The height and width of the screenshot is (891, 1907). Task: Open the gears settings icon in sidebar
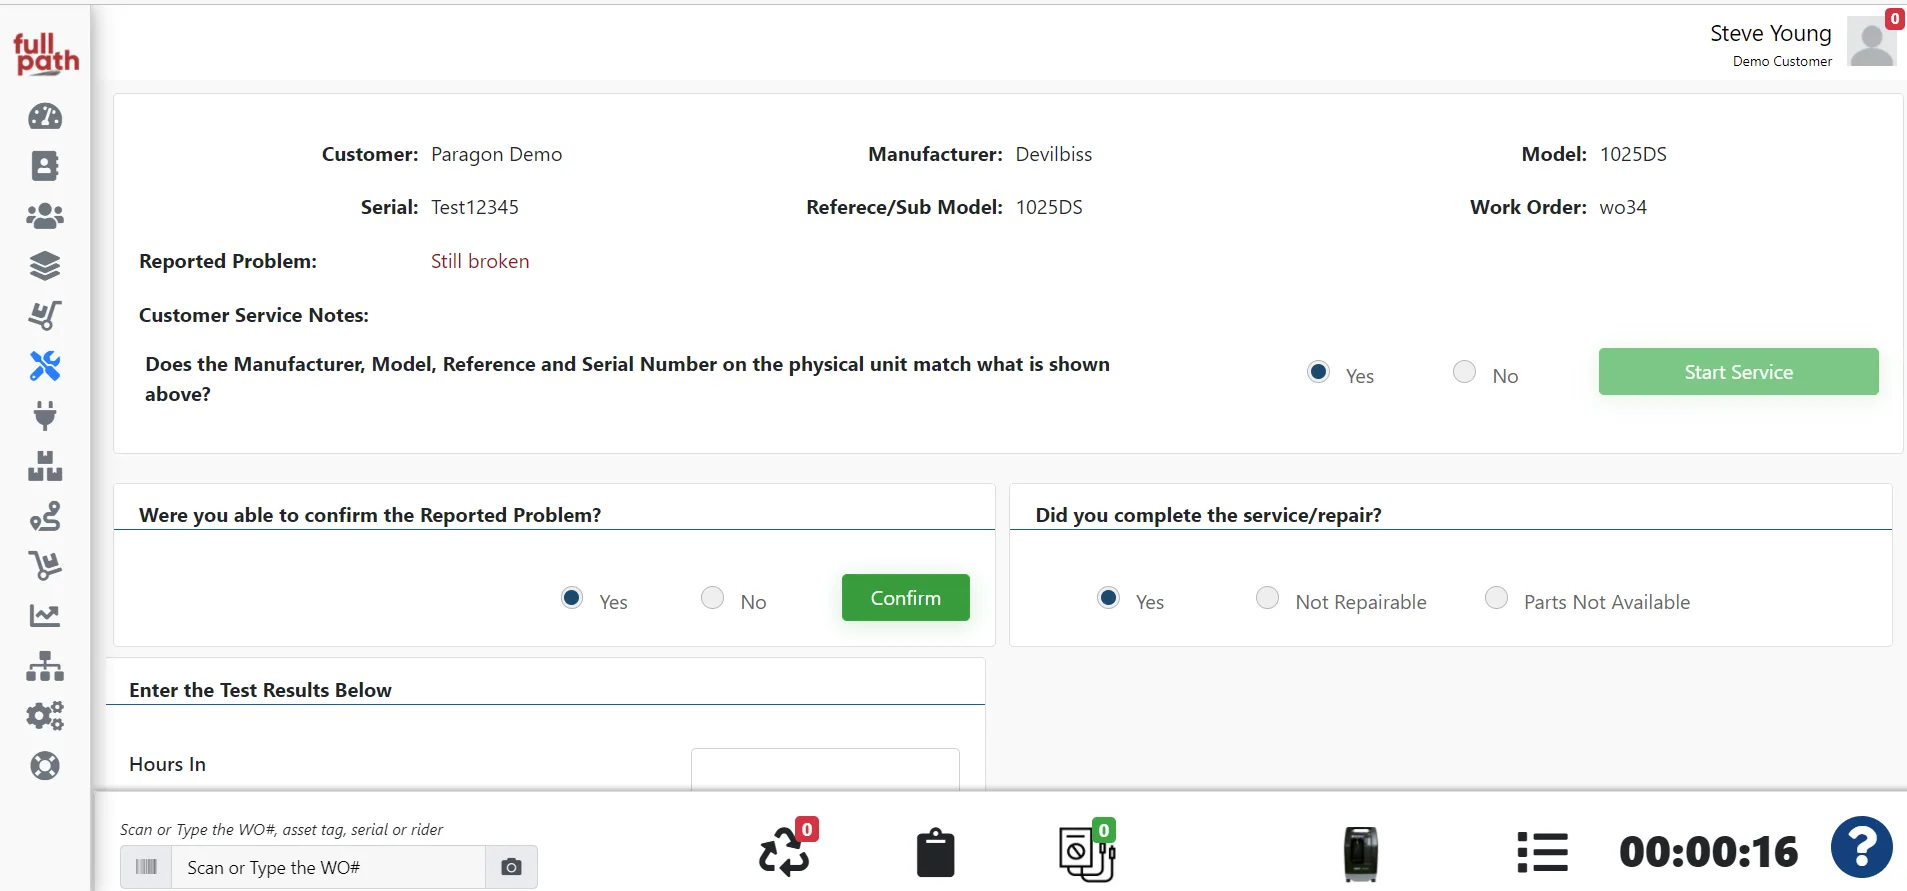point(45,716)
